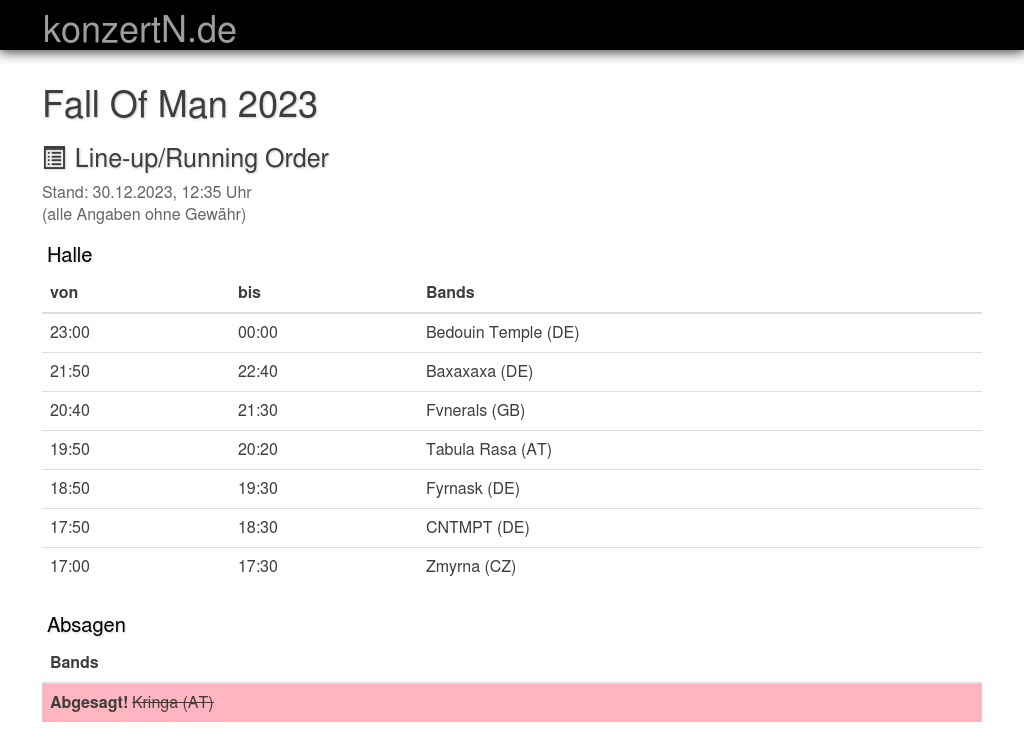Click the konzertN.de site logo
Image resolution: width=1024 pixels, height=742 pixels.
pos(139,29)
